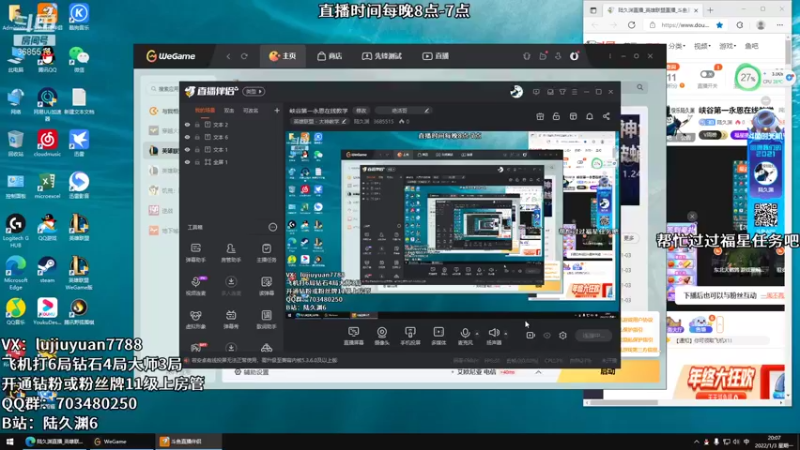Share the live room via share icon
The image size is (800, 450).
(x=606, y=117)
